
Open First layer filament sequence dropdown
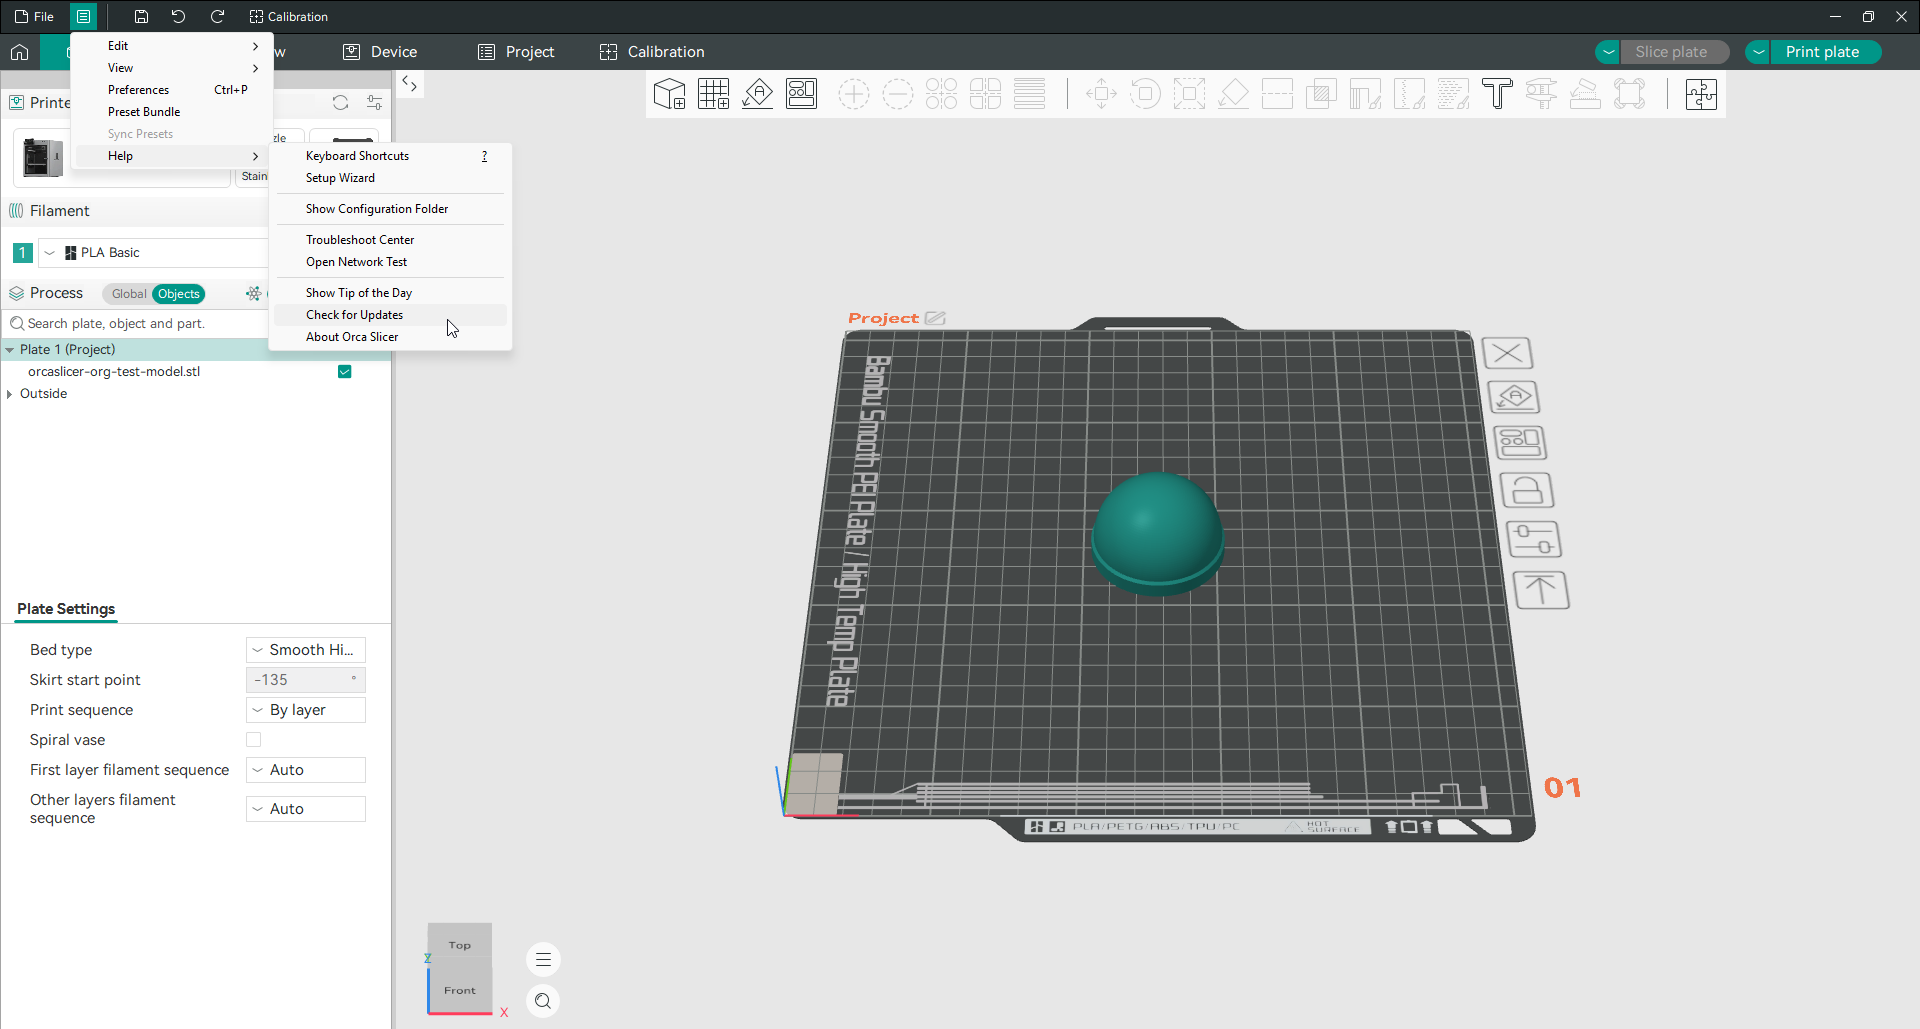[306, 770]
